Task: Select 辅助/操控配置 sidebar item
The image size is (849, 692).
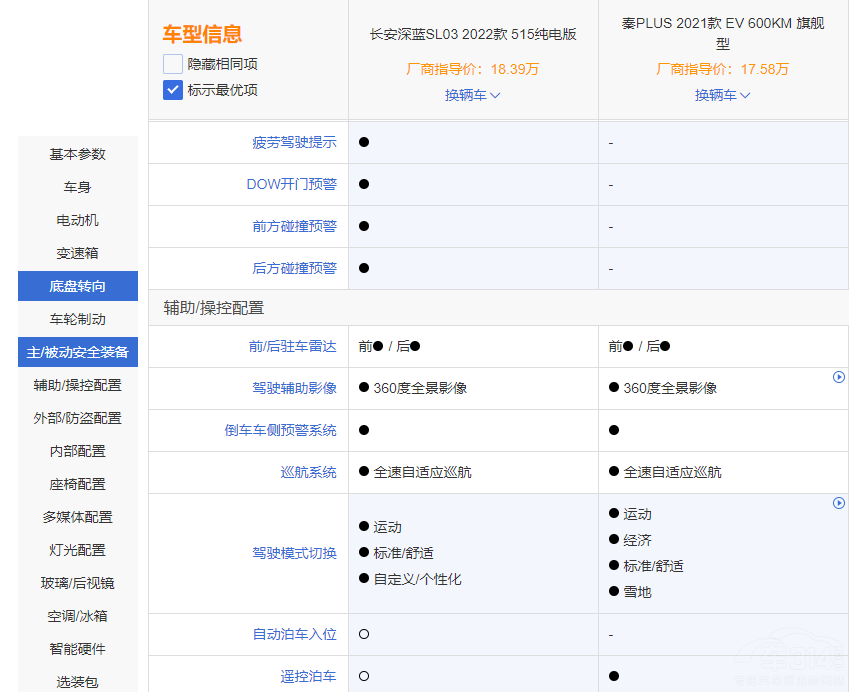Action: click(x=78, y=385)
